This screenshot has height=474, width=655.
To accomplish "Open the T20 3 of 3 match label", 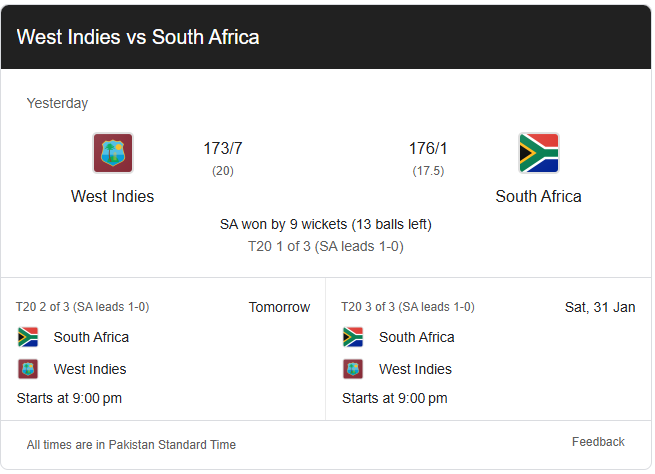I will click(x=408, y=307).
